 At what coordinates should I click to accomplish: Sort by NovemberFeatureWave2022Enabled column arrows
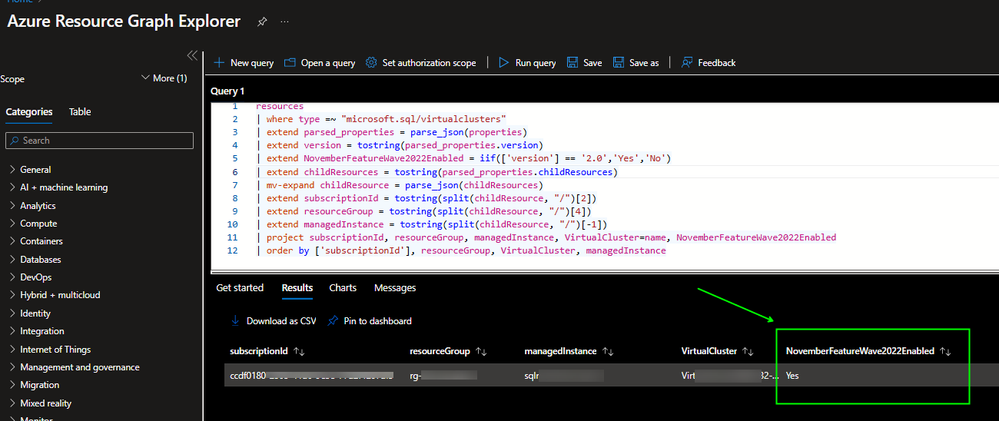(945, 352)
